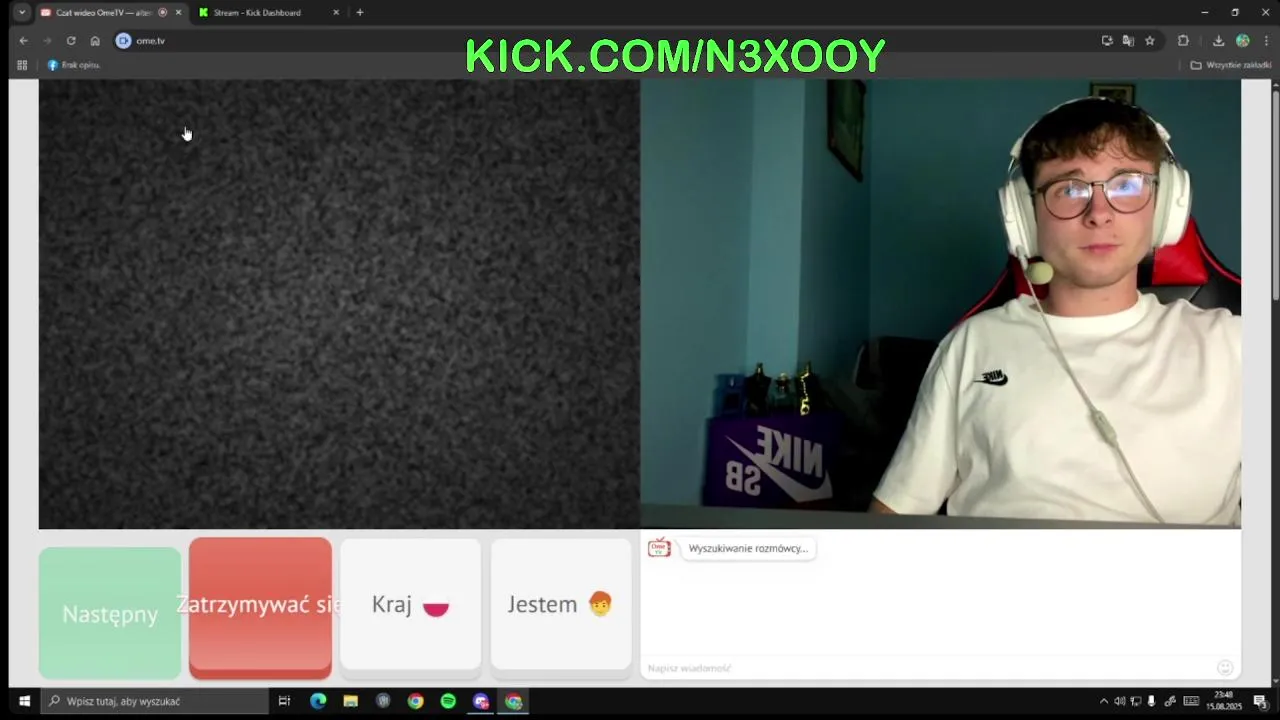Open the volume control in system tray

pyautogui.click(x=1120, y=701)
